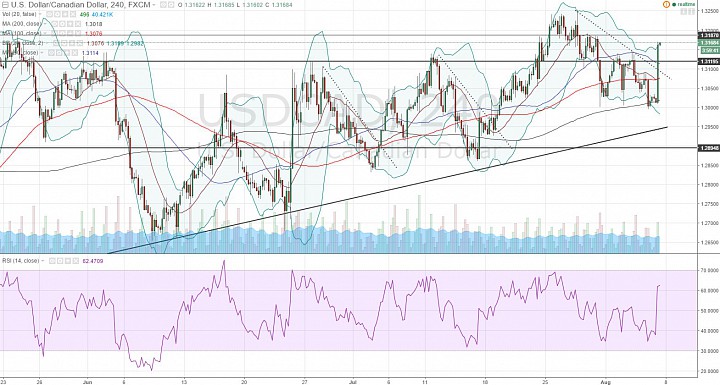Open format settings for Bollinger Bands
The height and width of the screenshot is (385, 720).
click(64, 43)
